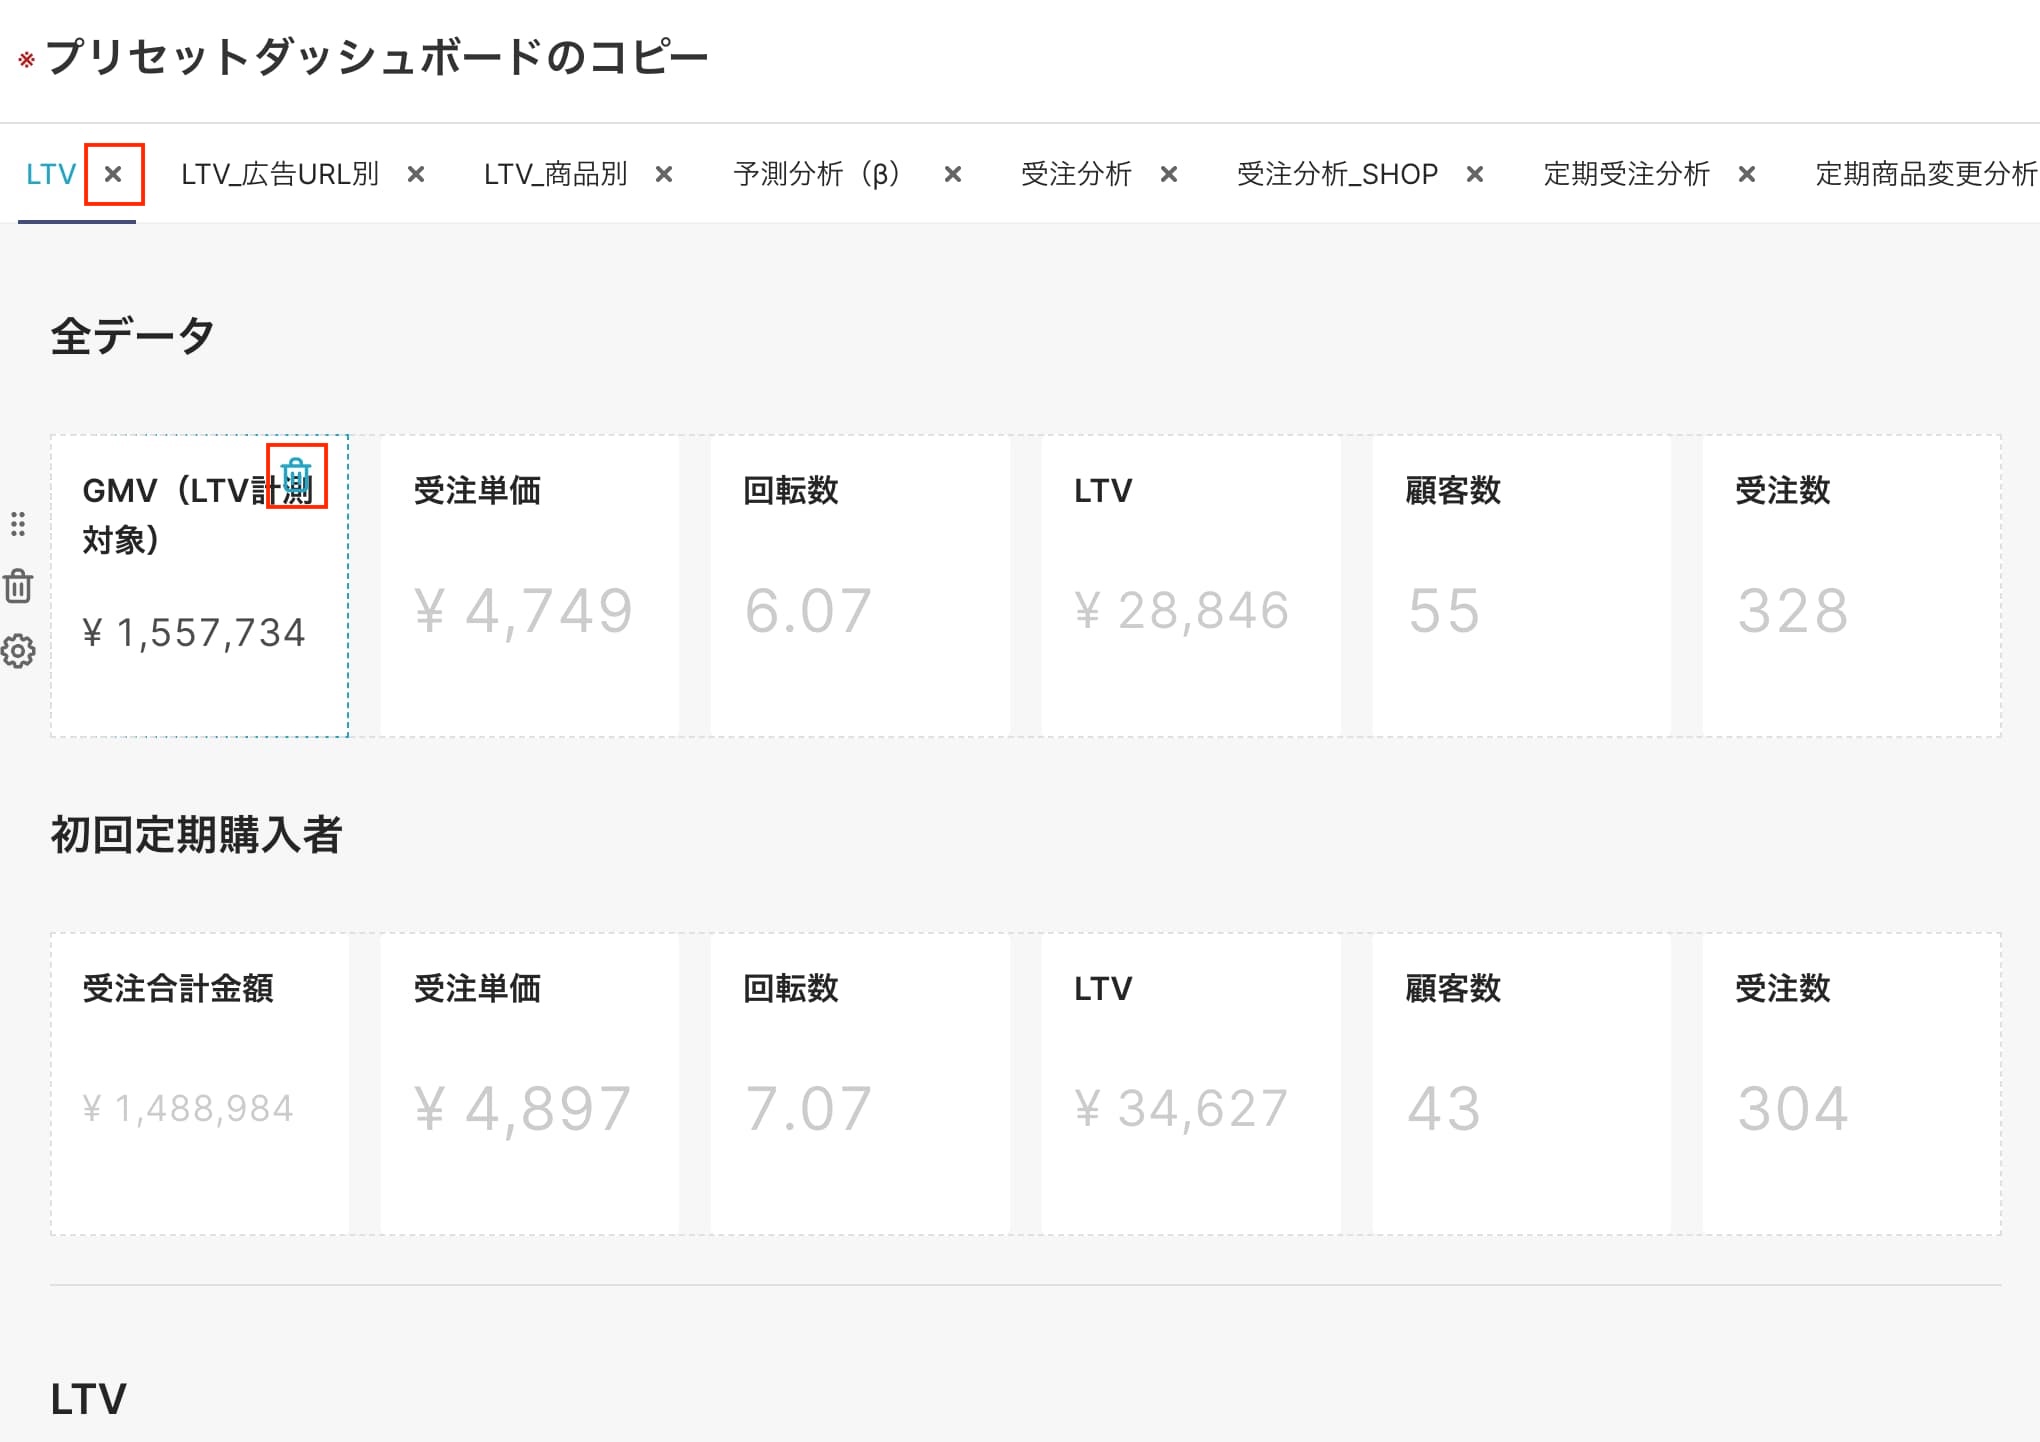This screenshot has width=2040, height=1442.
Task: Click the drag handle dots beside the GMV card
Action: (x=18, y=524)
